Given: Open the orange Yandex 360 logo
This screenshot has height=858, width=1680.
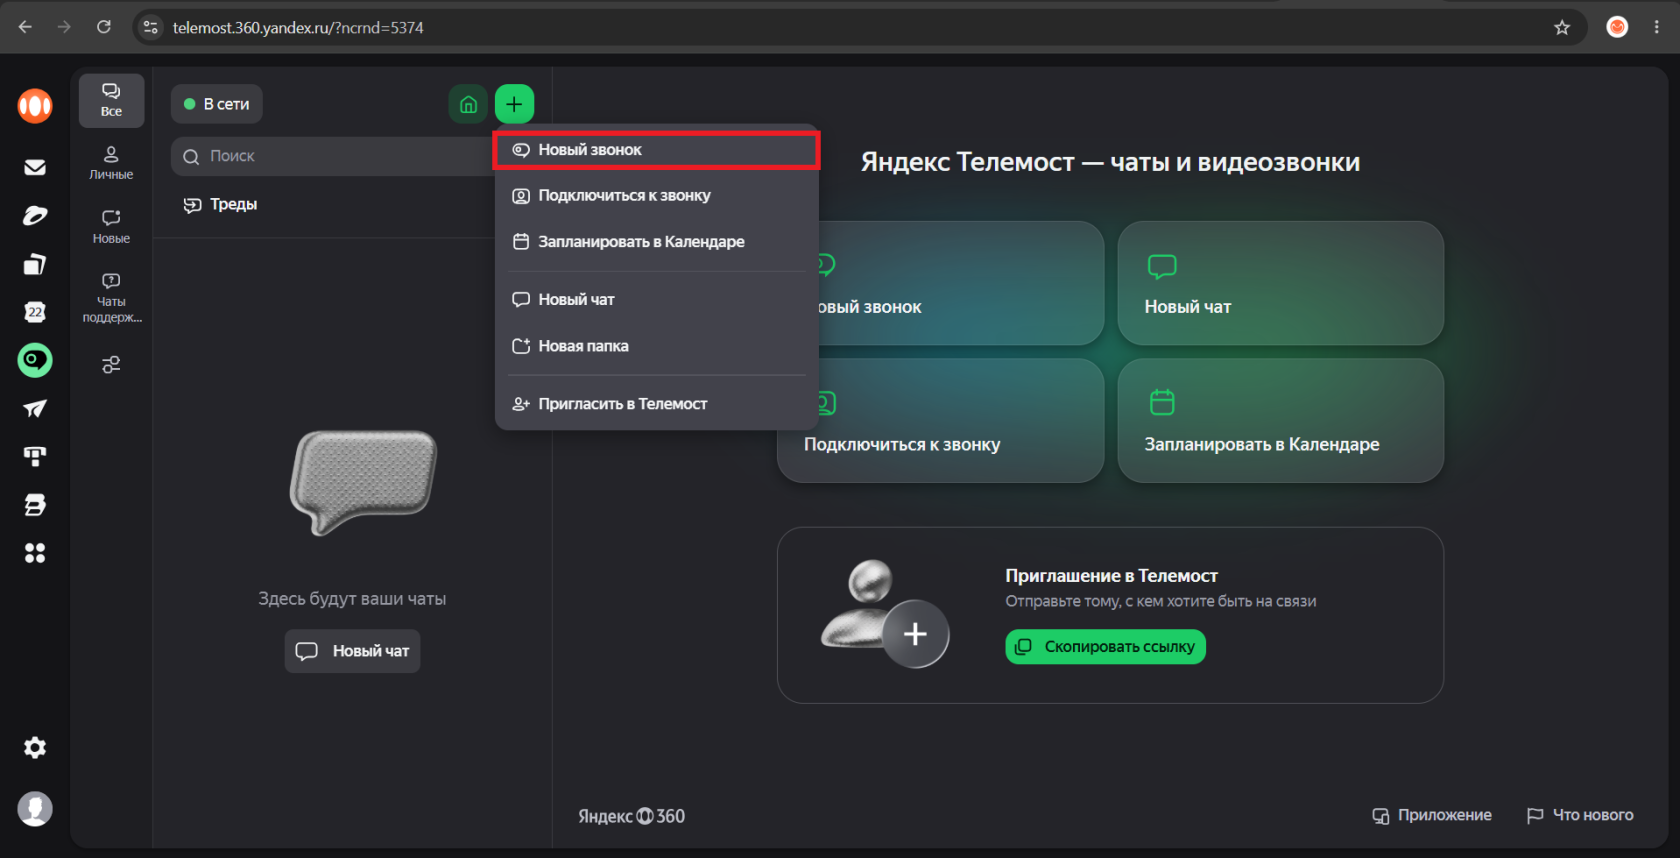Looking at the screenshot, I should click(x=35, y=105).
